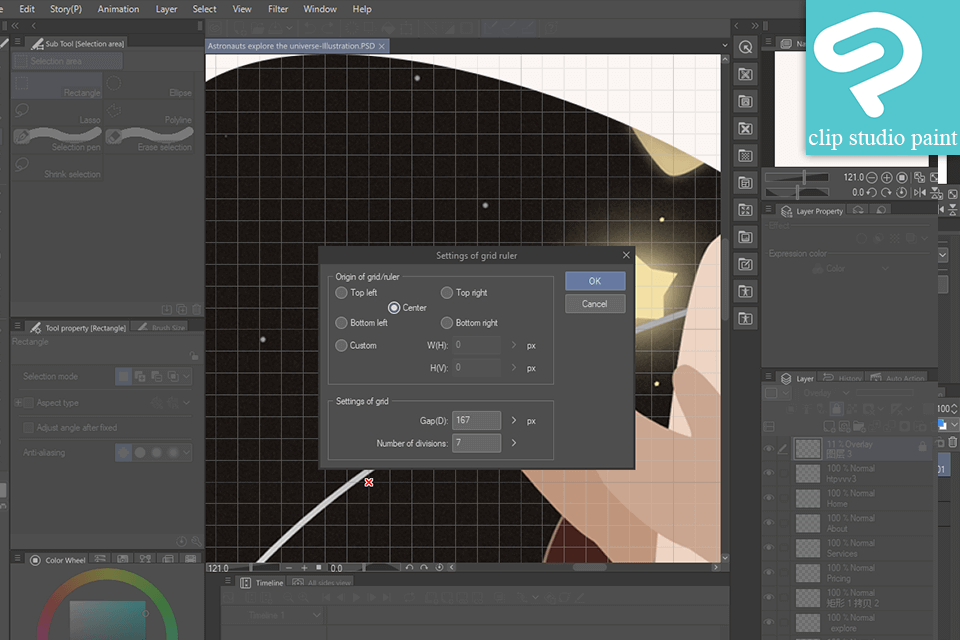Delete the selected layer with trash icon
960x640 pixels.
coord(955,441)
